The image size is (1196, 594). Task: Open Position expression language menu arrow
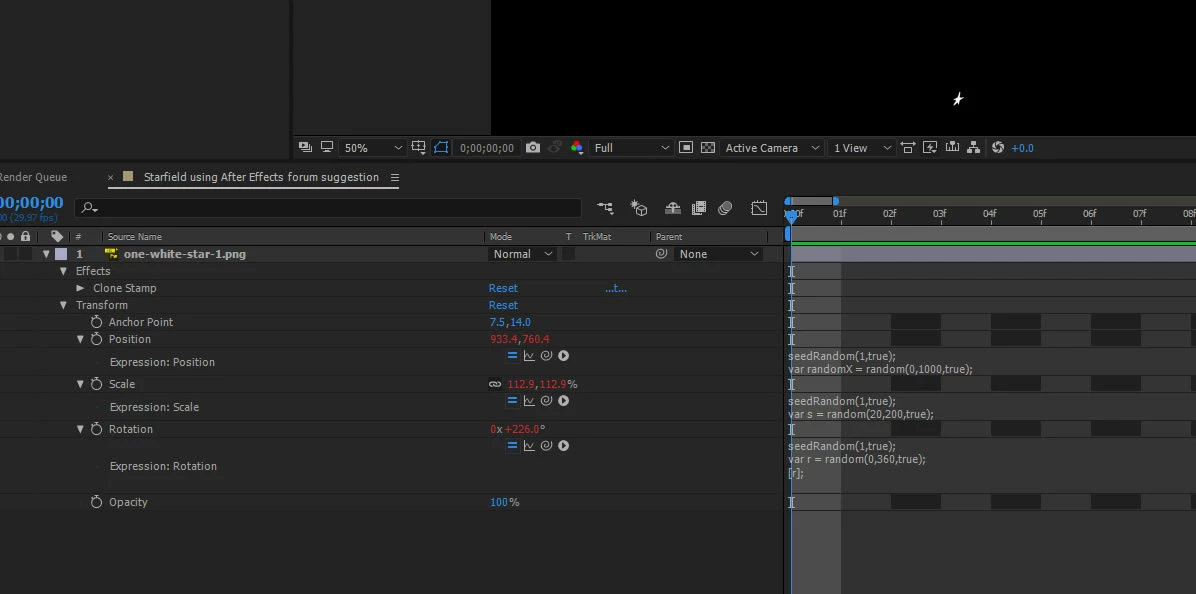pos(564,355)
